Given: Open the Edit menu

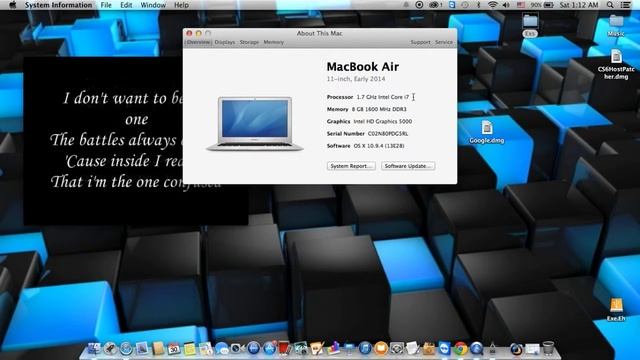Looking at the screenshot, I should tap(126, 5).
